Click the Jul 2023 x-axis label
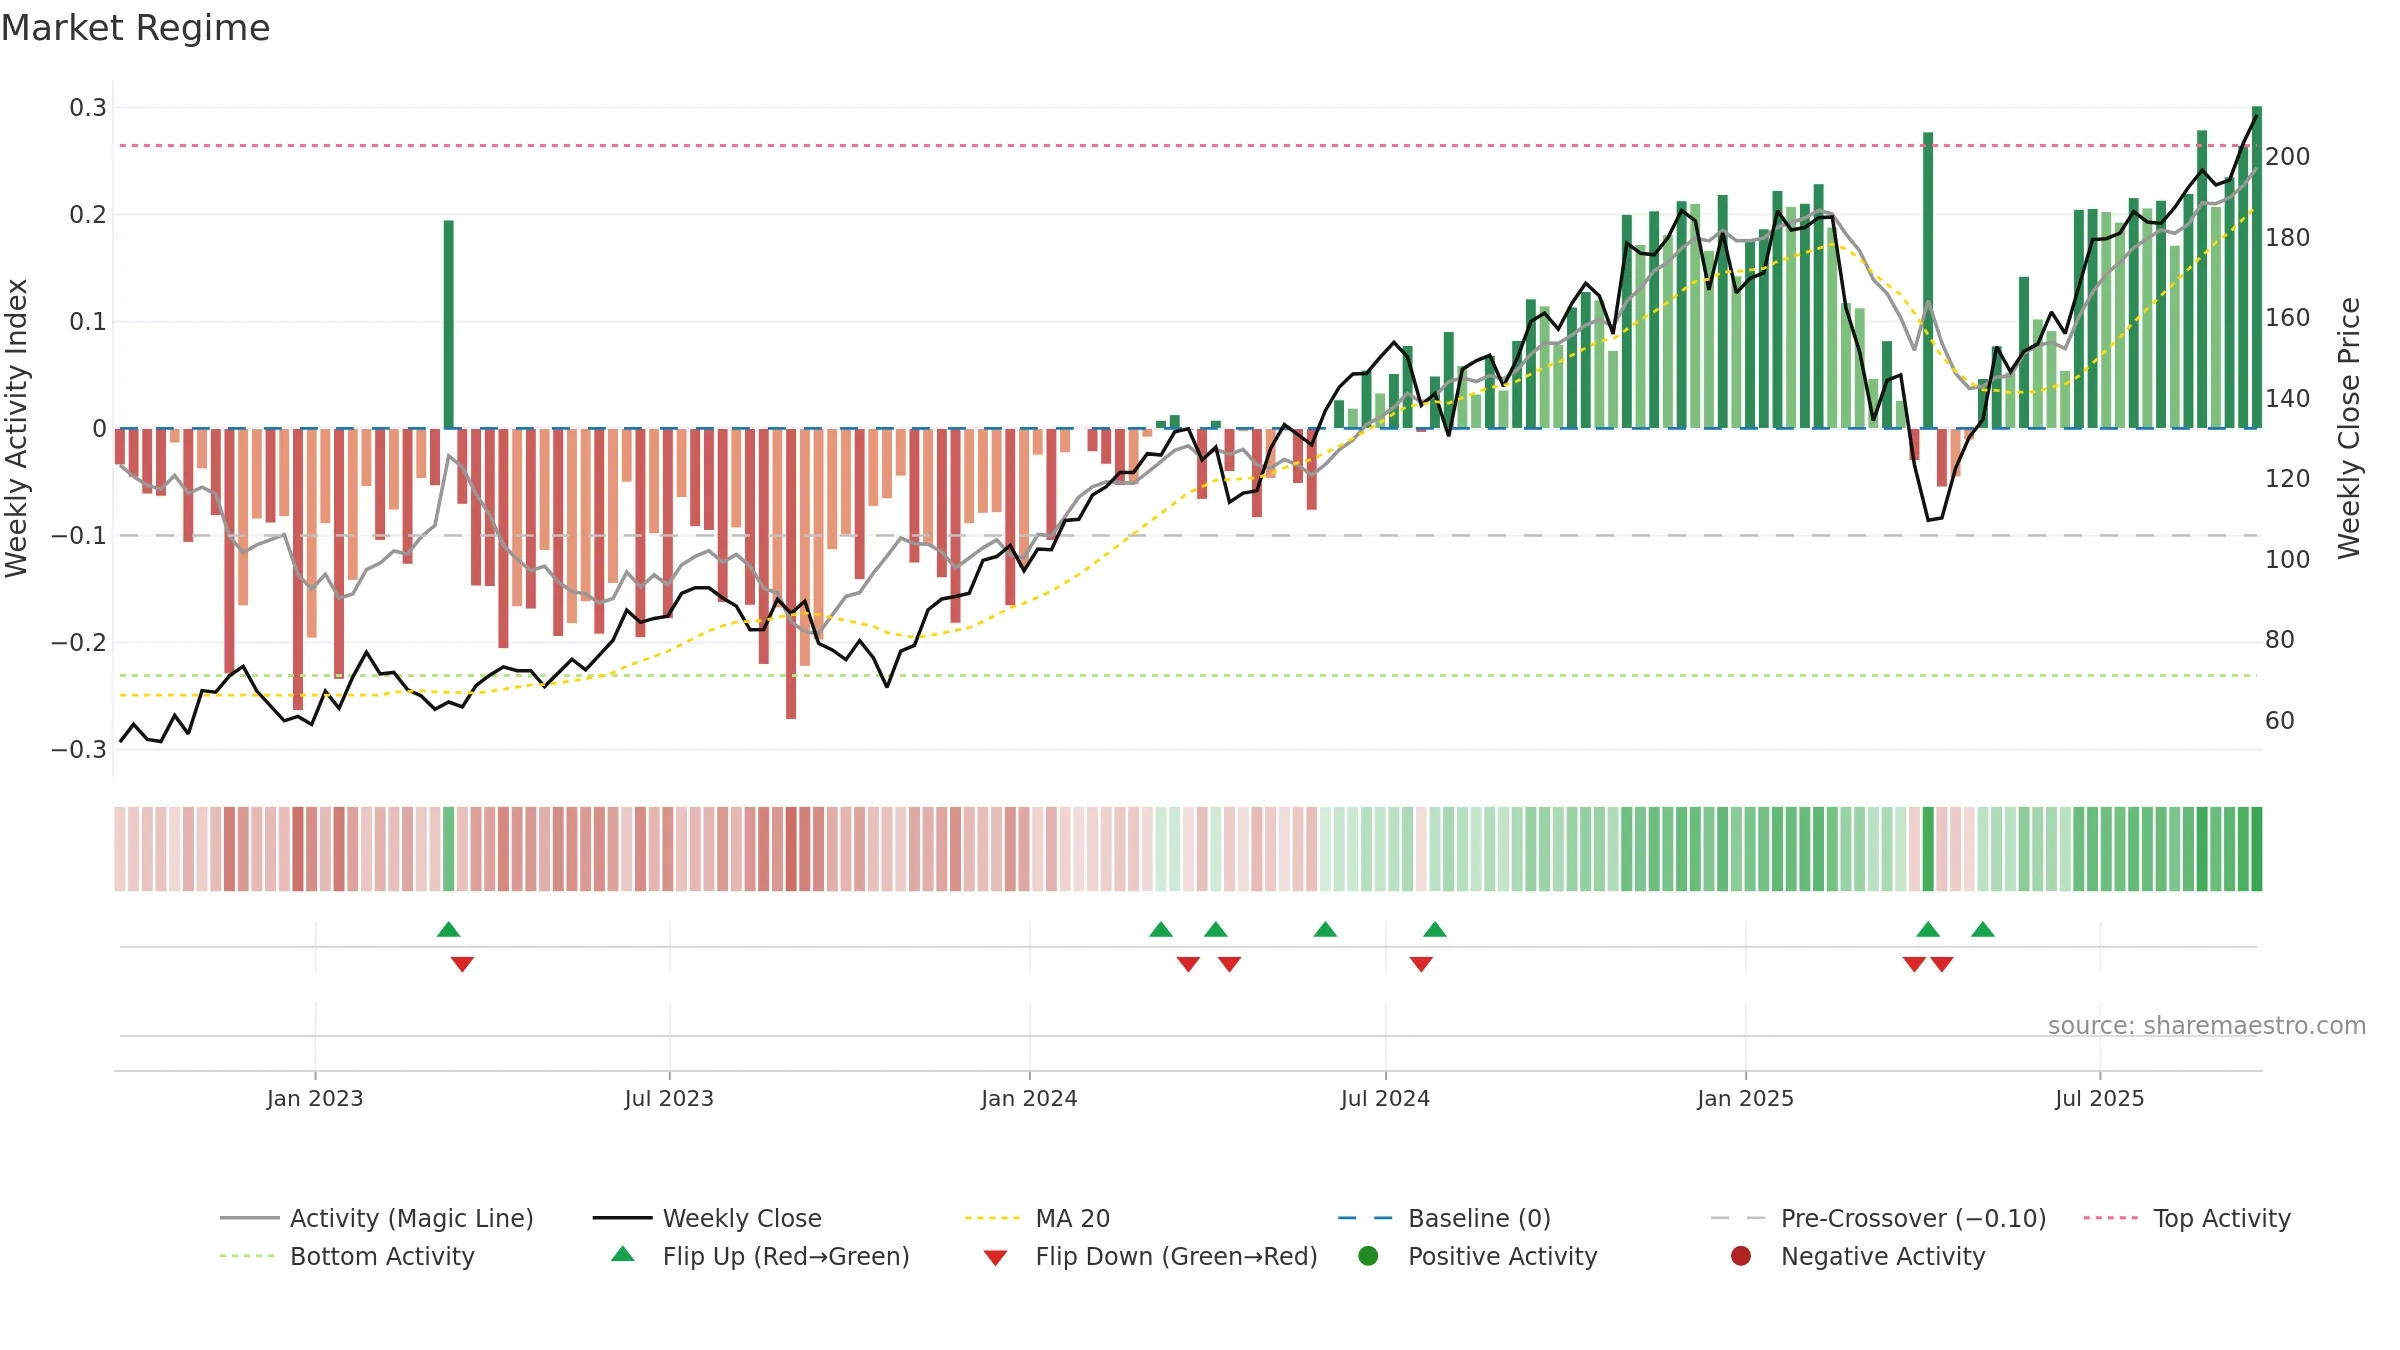Screen dimensions: 2400x1350 669,1098
